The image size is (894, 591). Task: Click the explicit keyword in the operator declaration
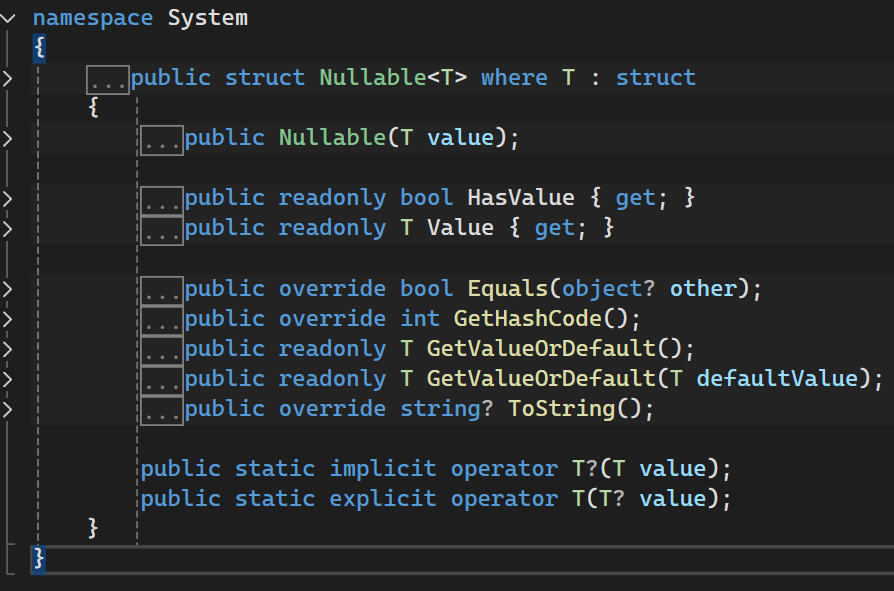[x=383, y=499]
